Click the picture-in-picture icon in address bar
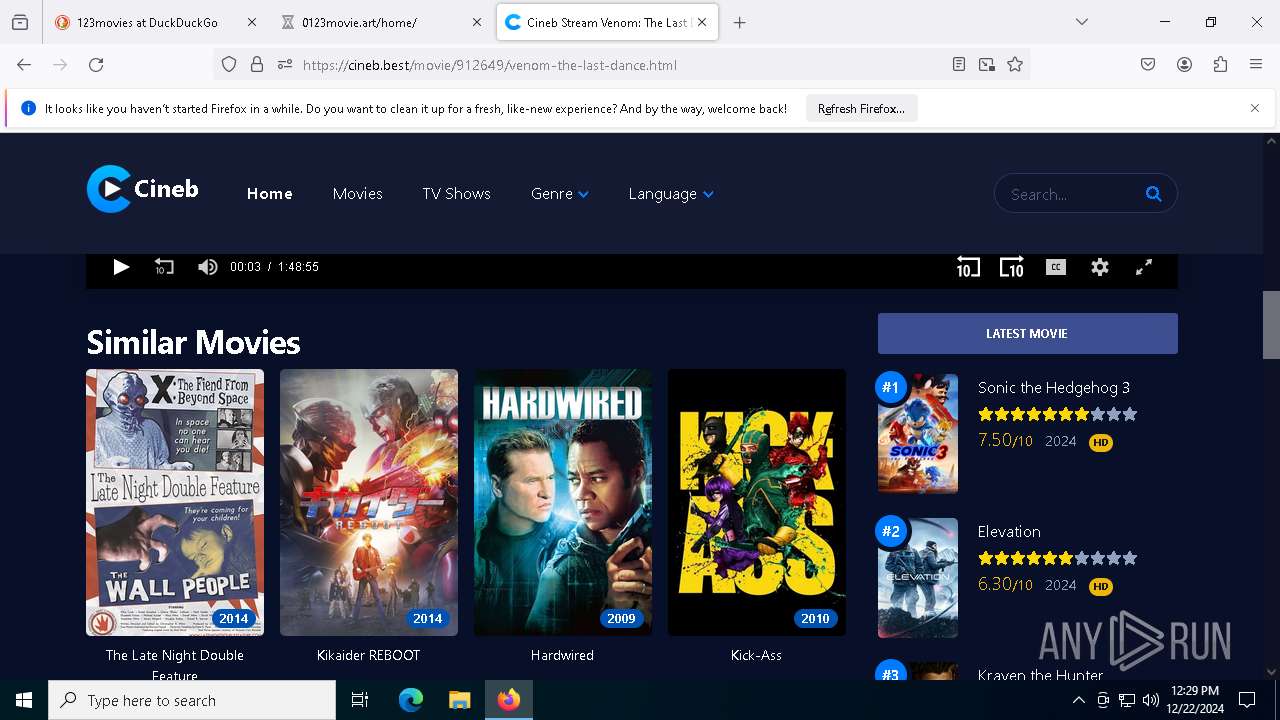The width and height of the screenshot is (1280, 720). coord(987,65)
